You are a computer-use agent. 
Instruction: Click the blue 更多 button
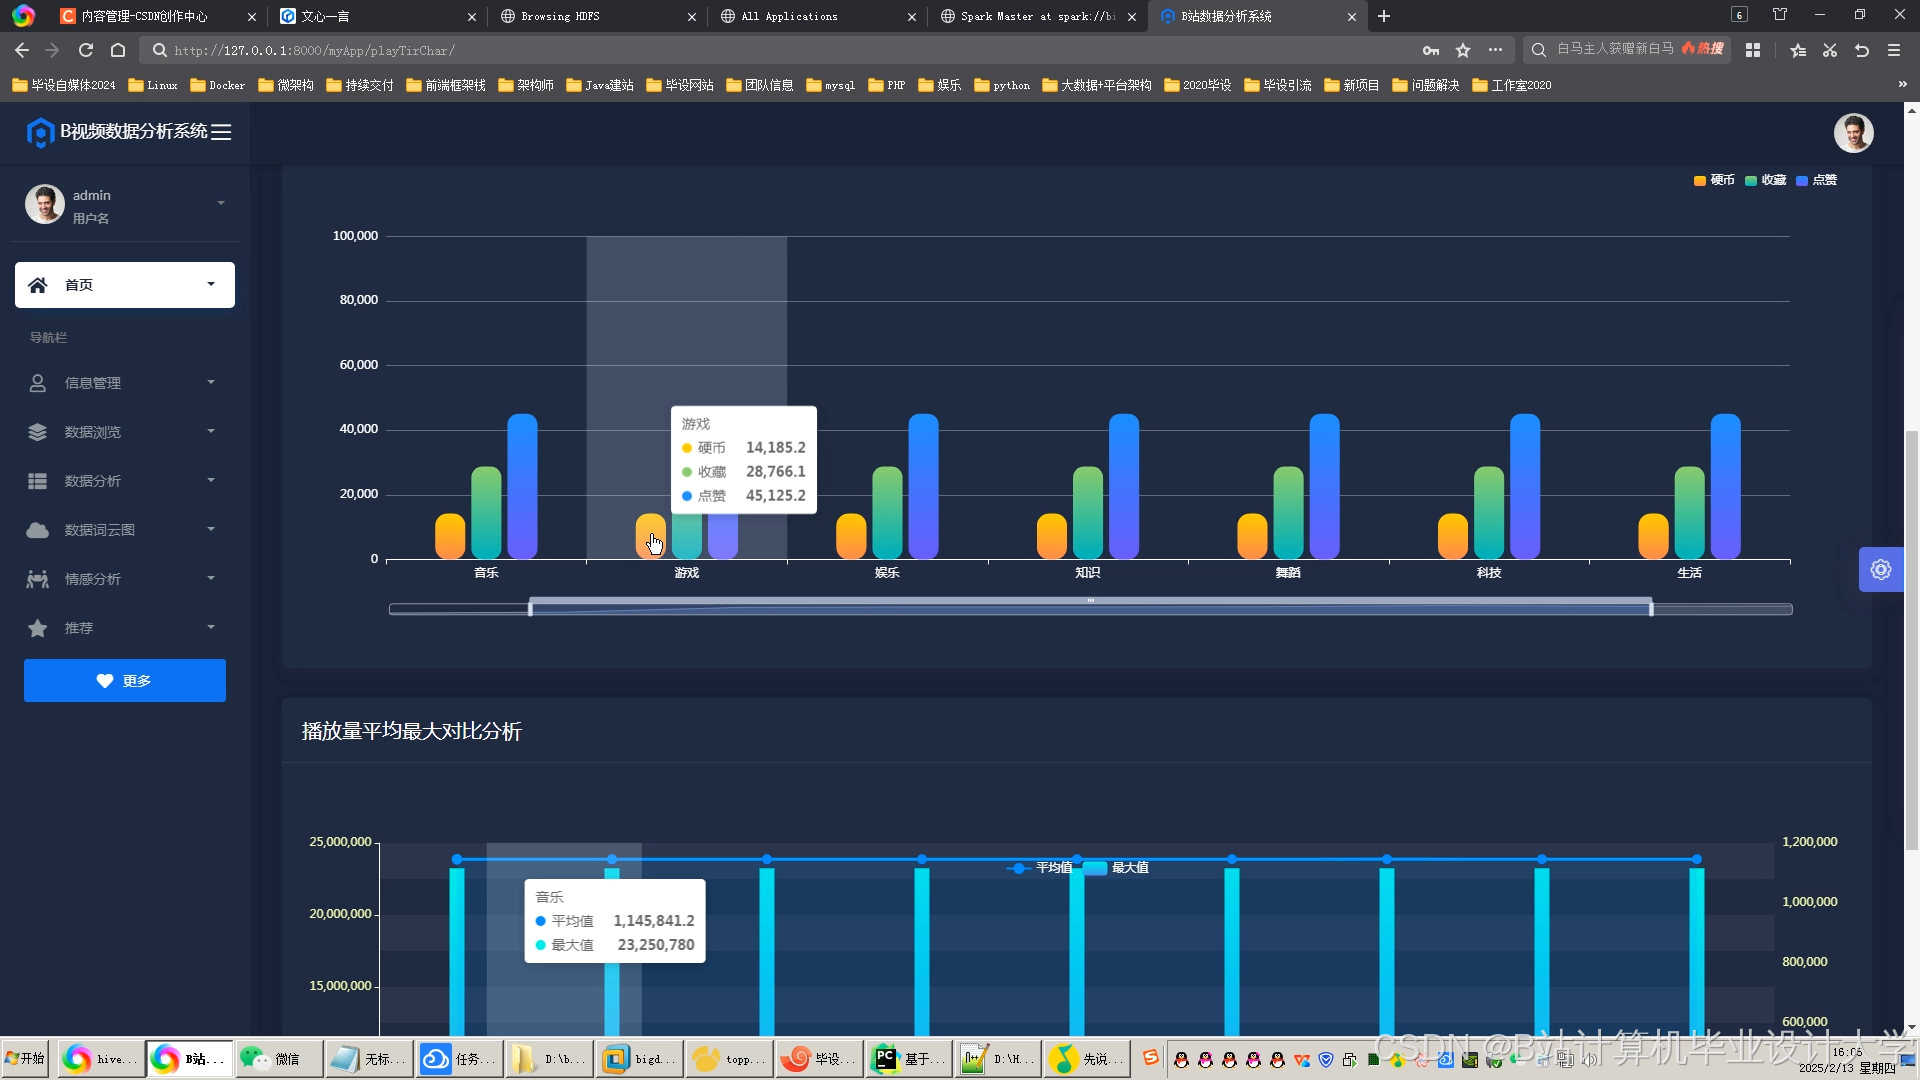125,681
